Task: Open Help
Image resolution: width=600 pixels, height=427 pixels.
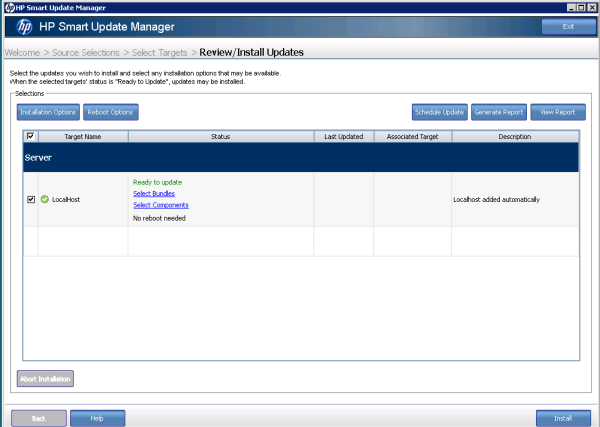Action: coord(97,417)
